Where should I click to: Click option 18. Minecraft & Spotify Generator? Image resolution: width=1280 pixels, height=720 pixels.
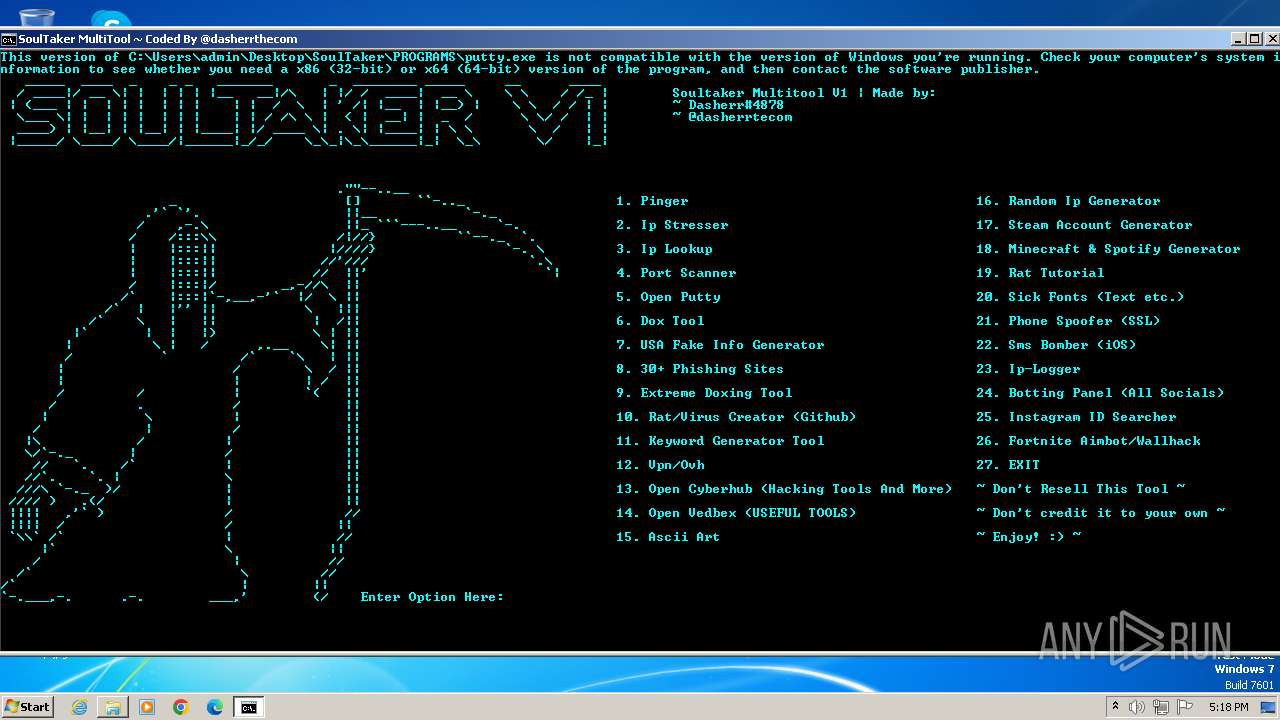(x=1108, y=249)
